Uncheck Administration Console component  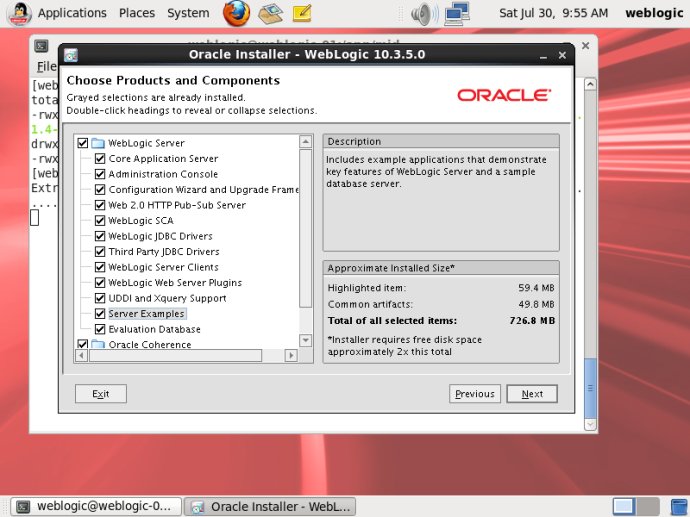(100, 174)
